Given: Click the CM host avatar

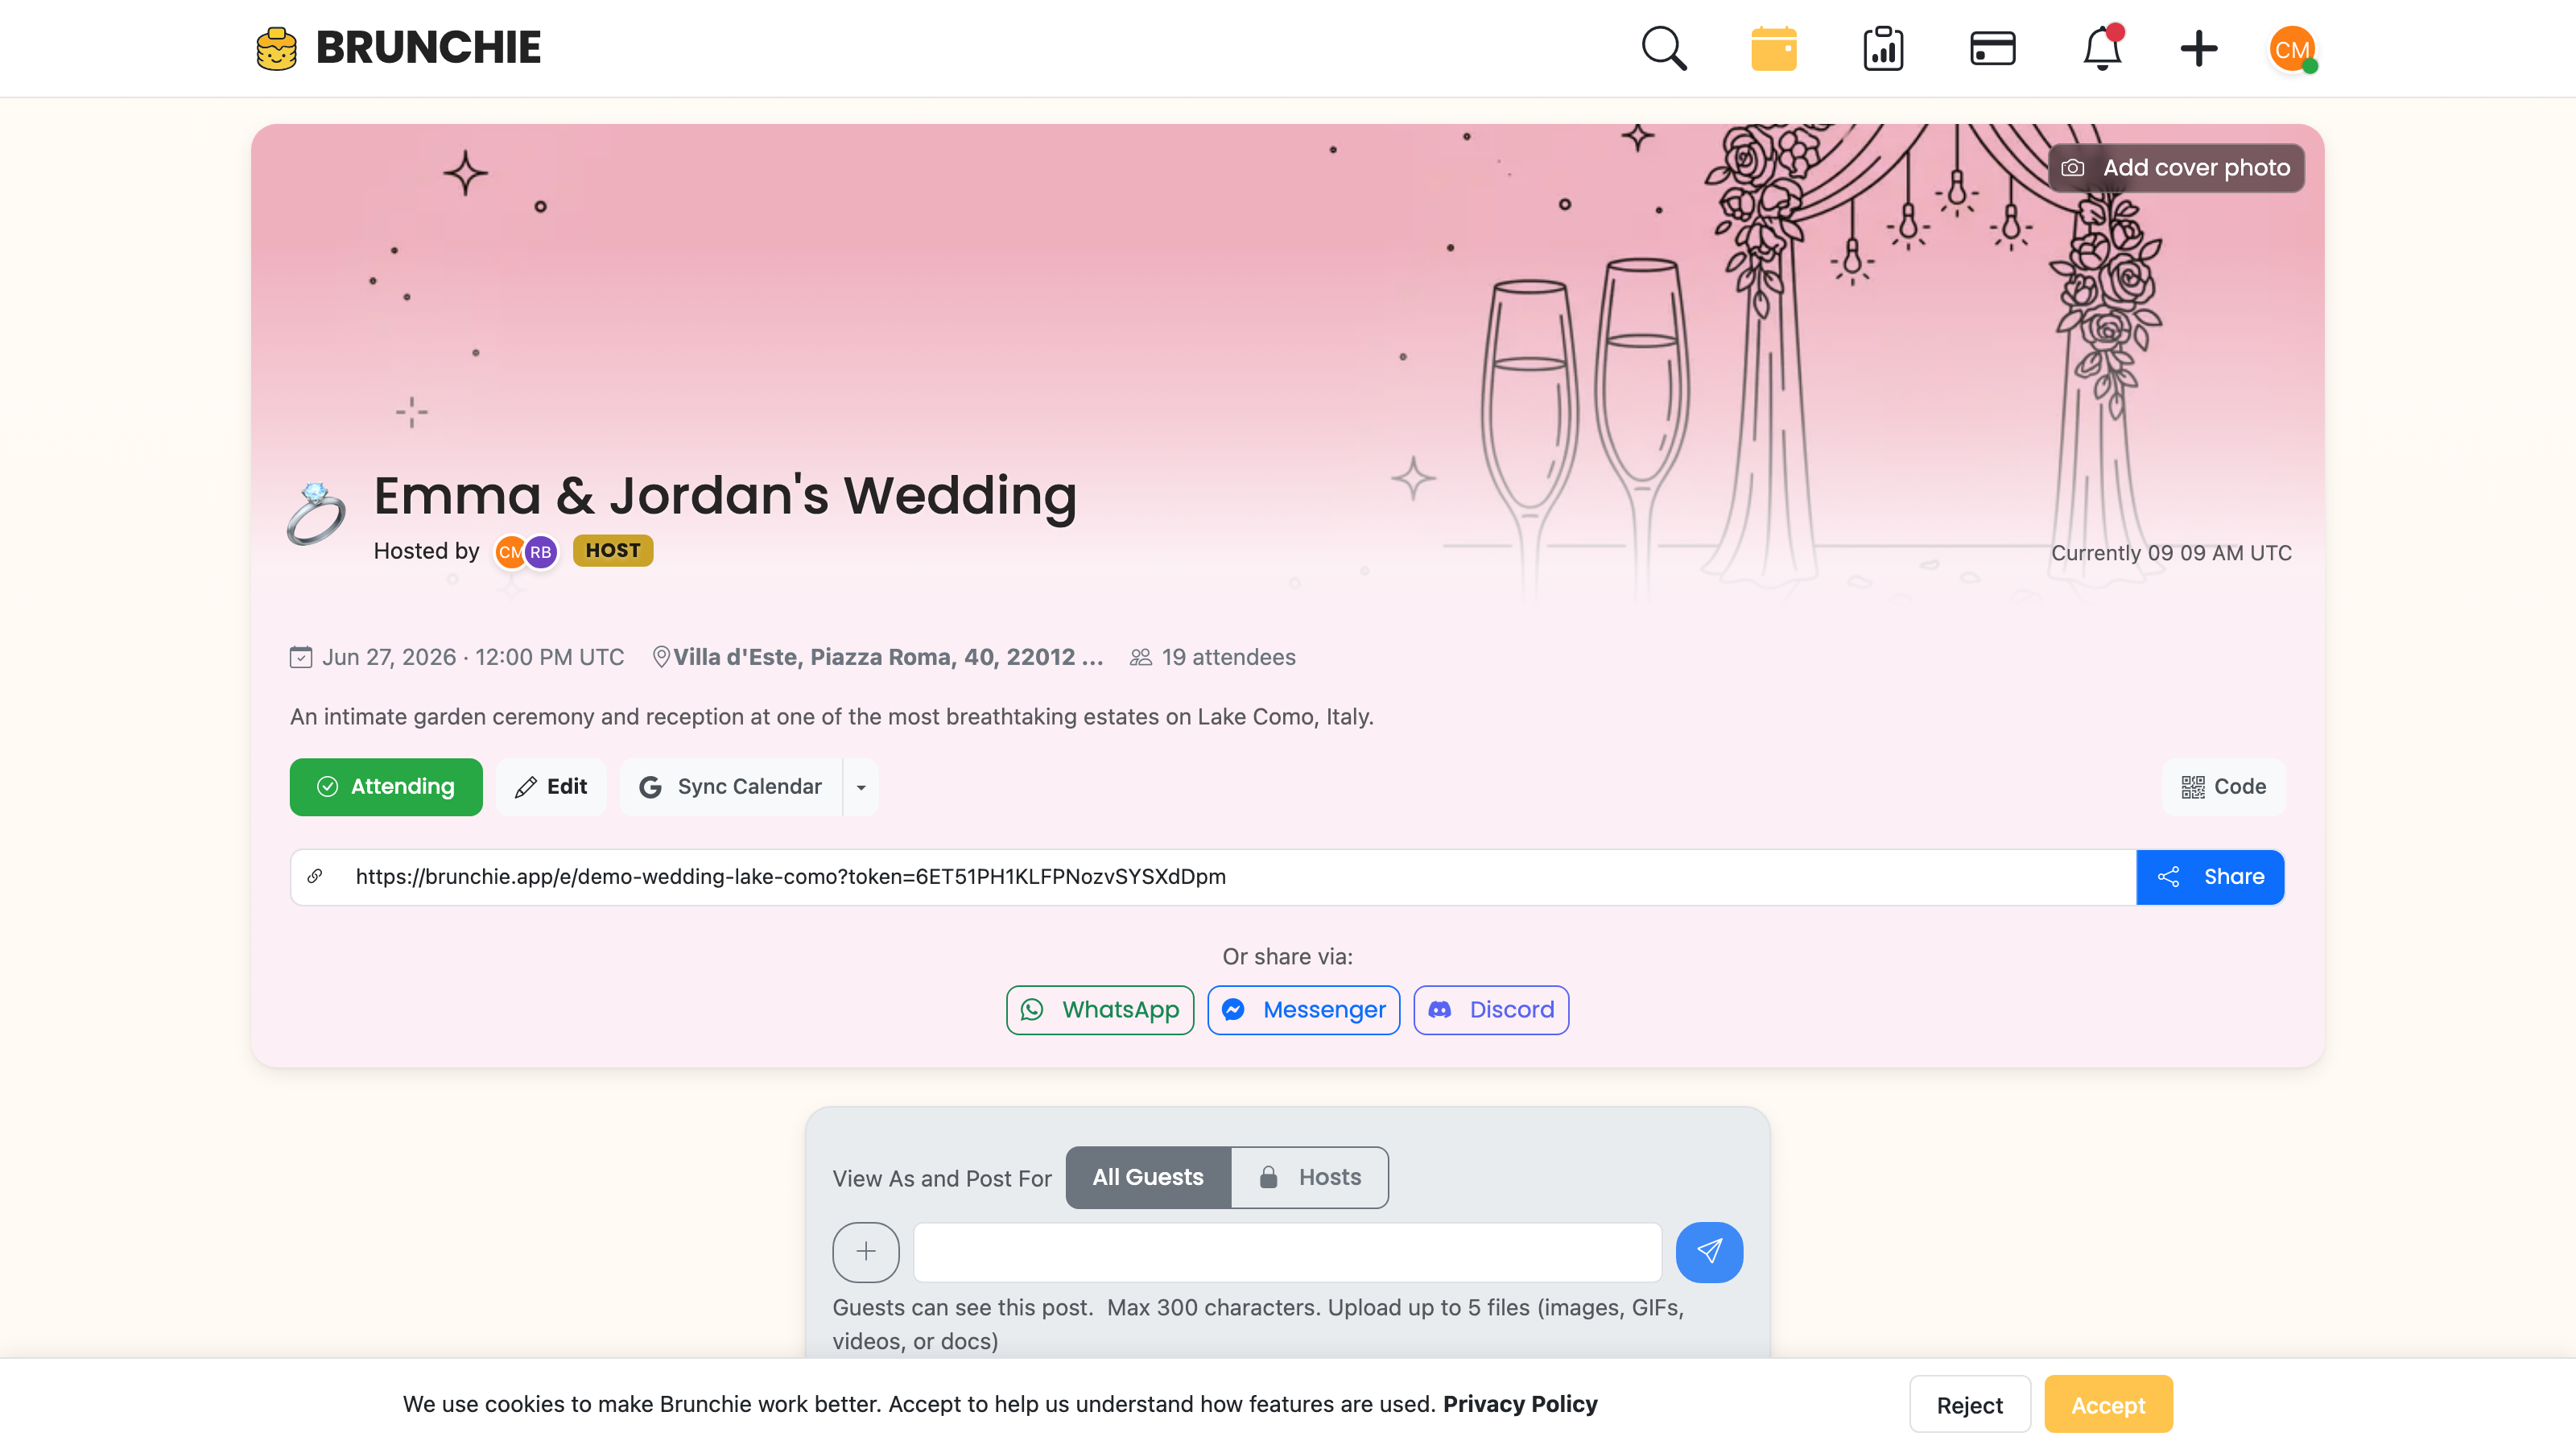Looking at the screenshot, I should click(509, 551).
